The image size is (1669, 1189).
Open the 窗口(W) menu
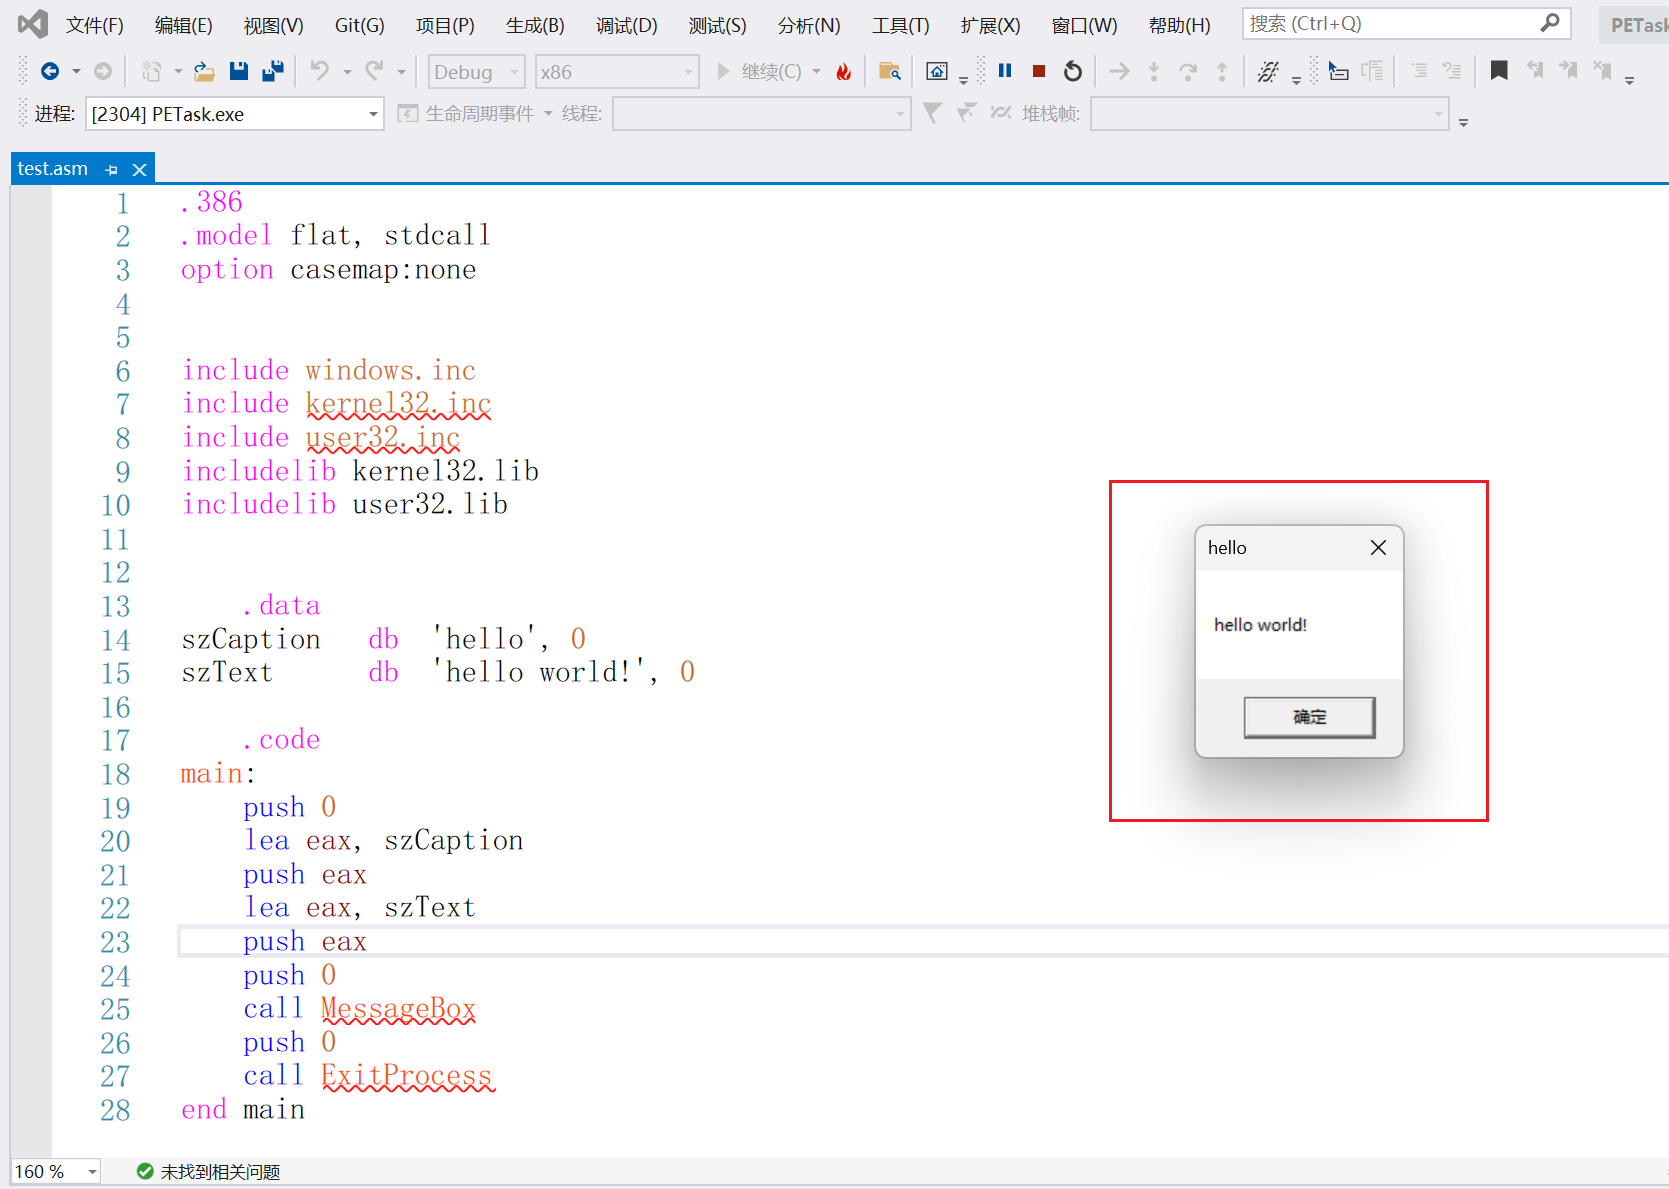(x=1084, y=25)
